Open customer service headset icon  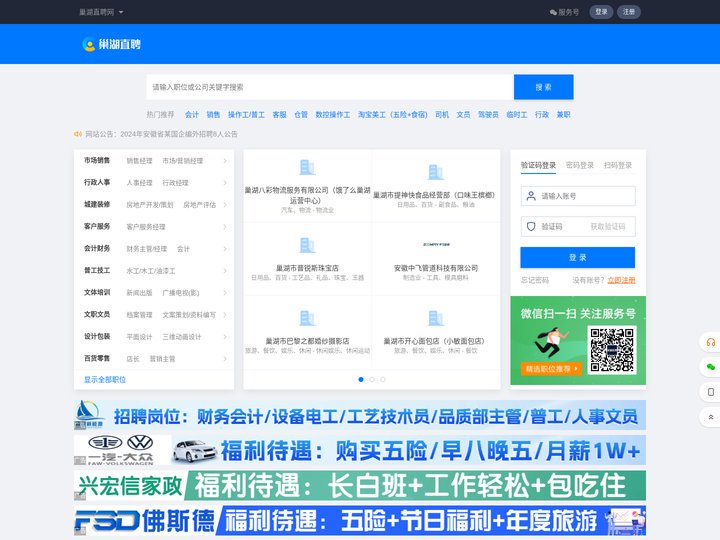pyautogui.click(x=710, y=343)
